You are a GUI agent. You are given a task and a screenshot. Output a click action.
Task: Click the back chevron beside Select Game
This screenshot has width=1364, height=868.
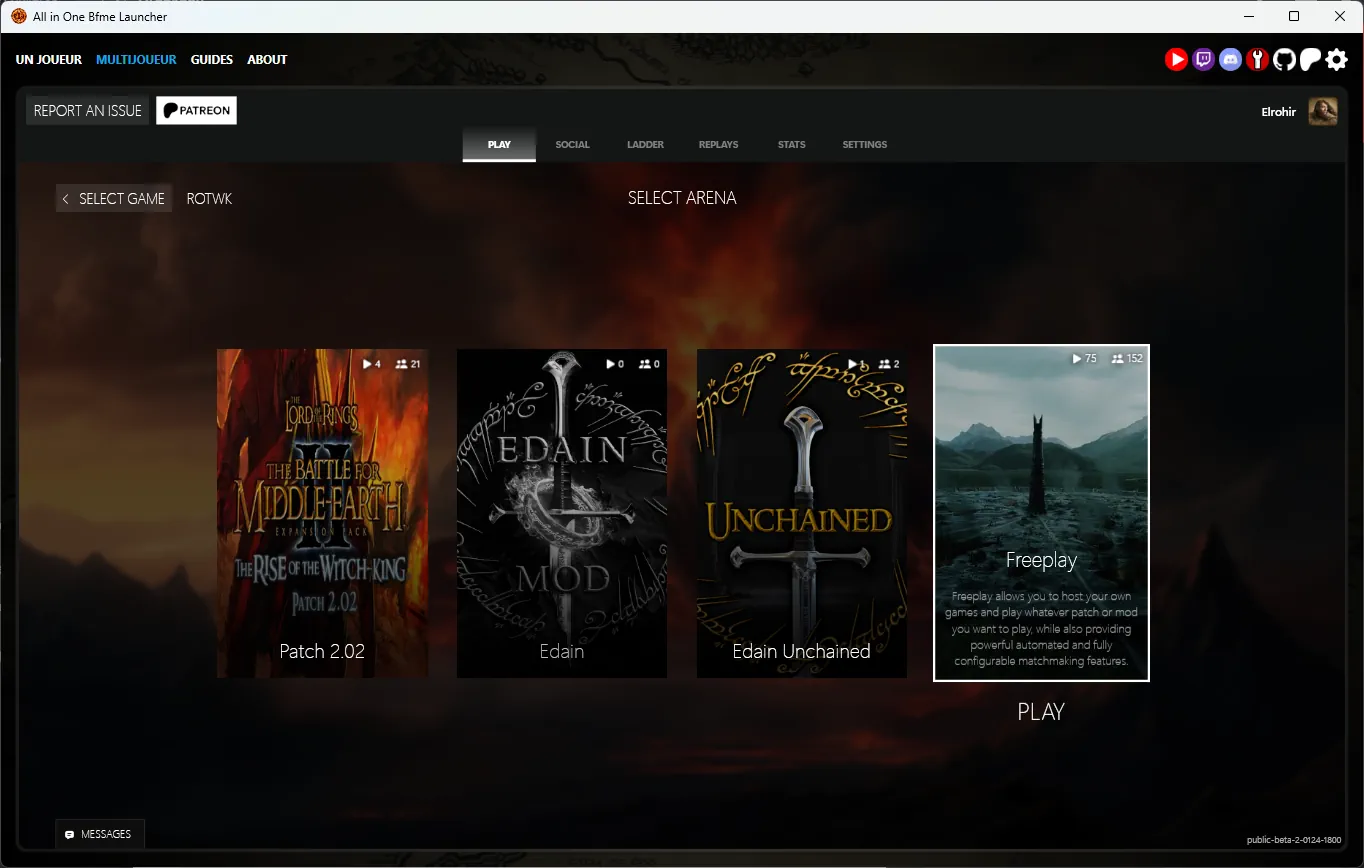(x=66, y=199)
